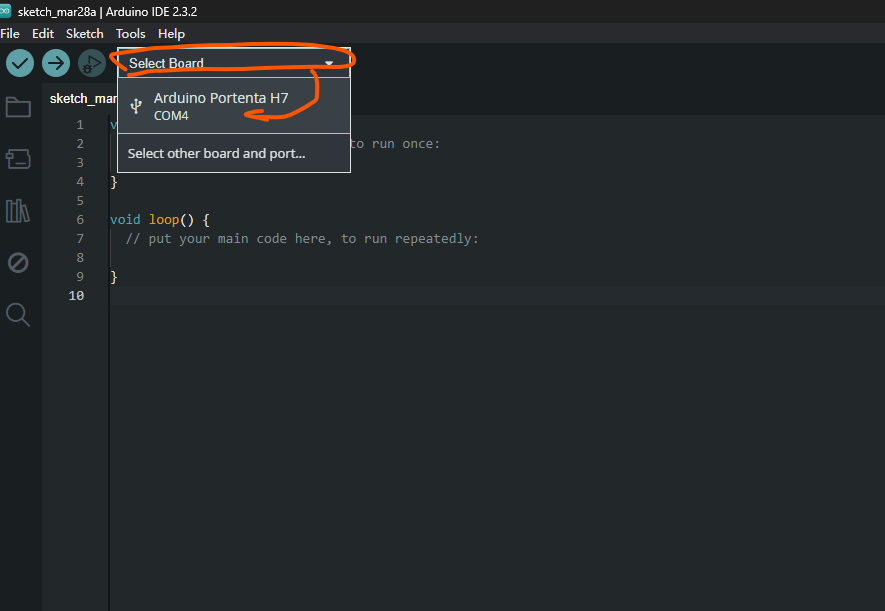Image resolution: width=885 pixels, height=611 pixels.
Task: Select Arduino Portenta H7 on COM4
Action: tap(220, 105)
